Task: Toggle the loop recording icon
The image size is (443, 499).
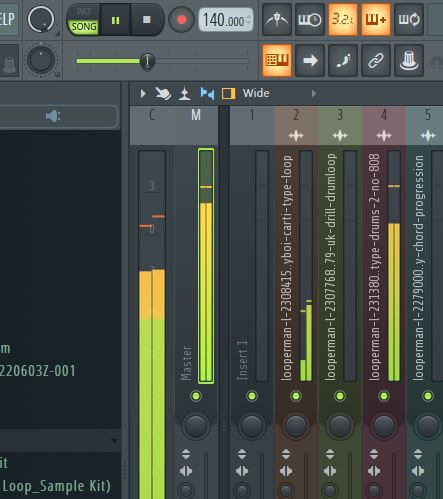Action: click(409, 20)
